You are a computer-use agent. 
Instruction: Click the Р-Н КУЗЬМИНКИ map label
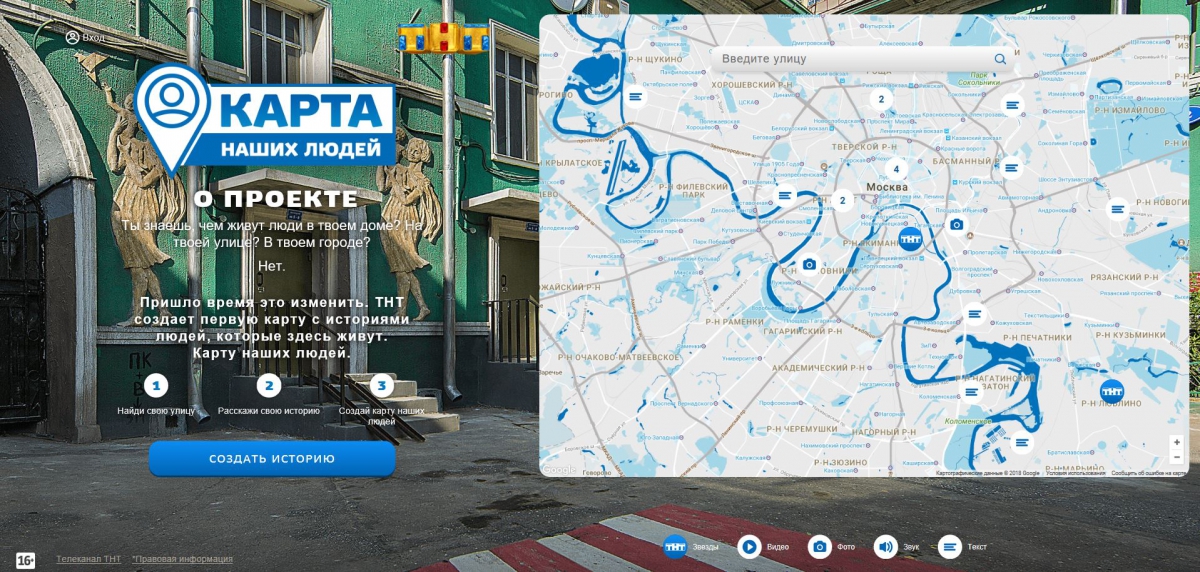coord(1128,335)
